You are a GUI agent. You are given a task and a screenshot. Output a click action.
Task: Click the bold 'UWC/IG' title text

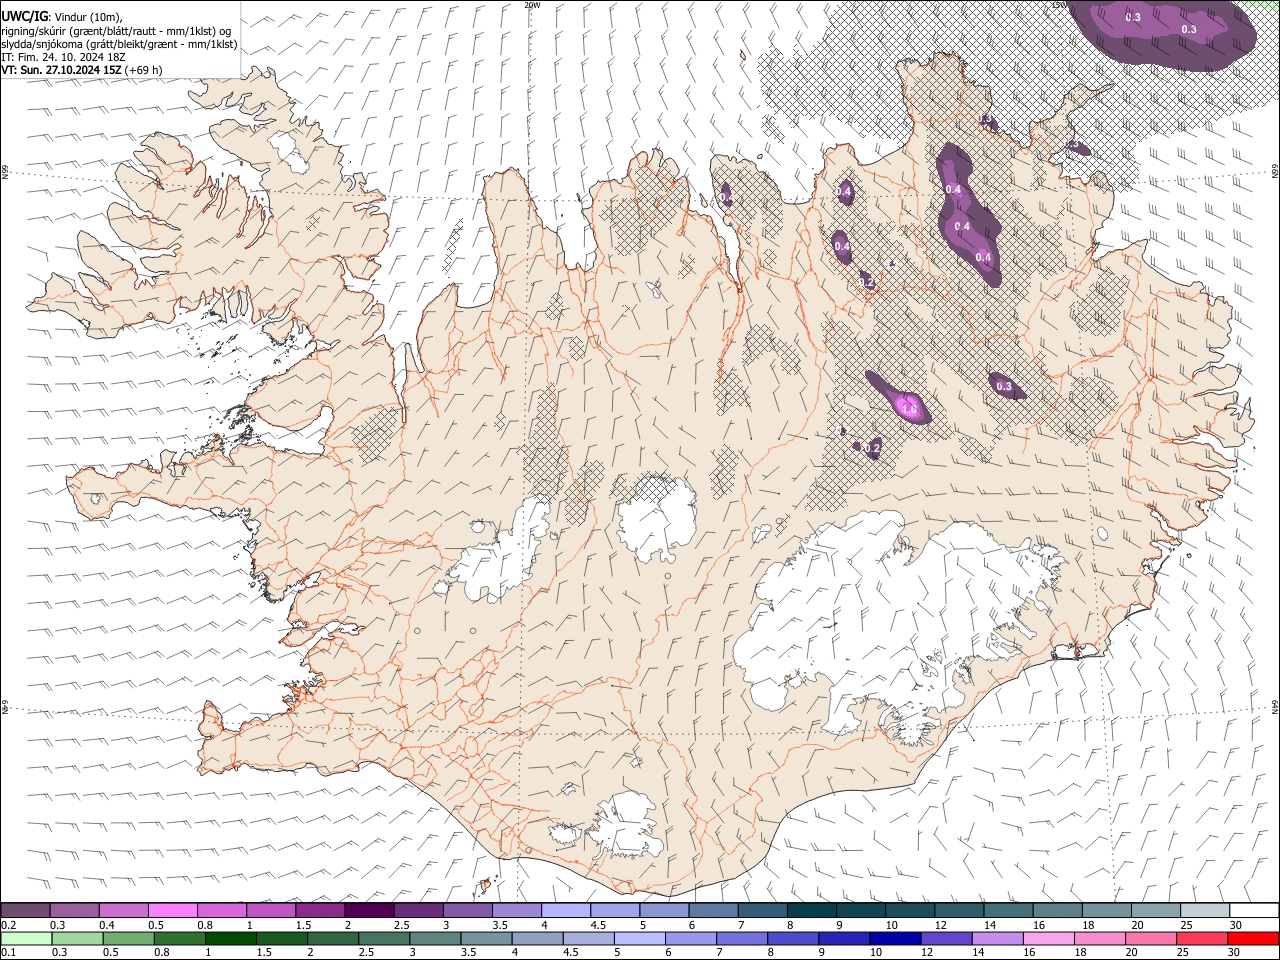click(x=24, y=15)
